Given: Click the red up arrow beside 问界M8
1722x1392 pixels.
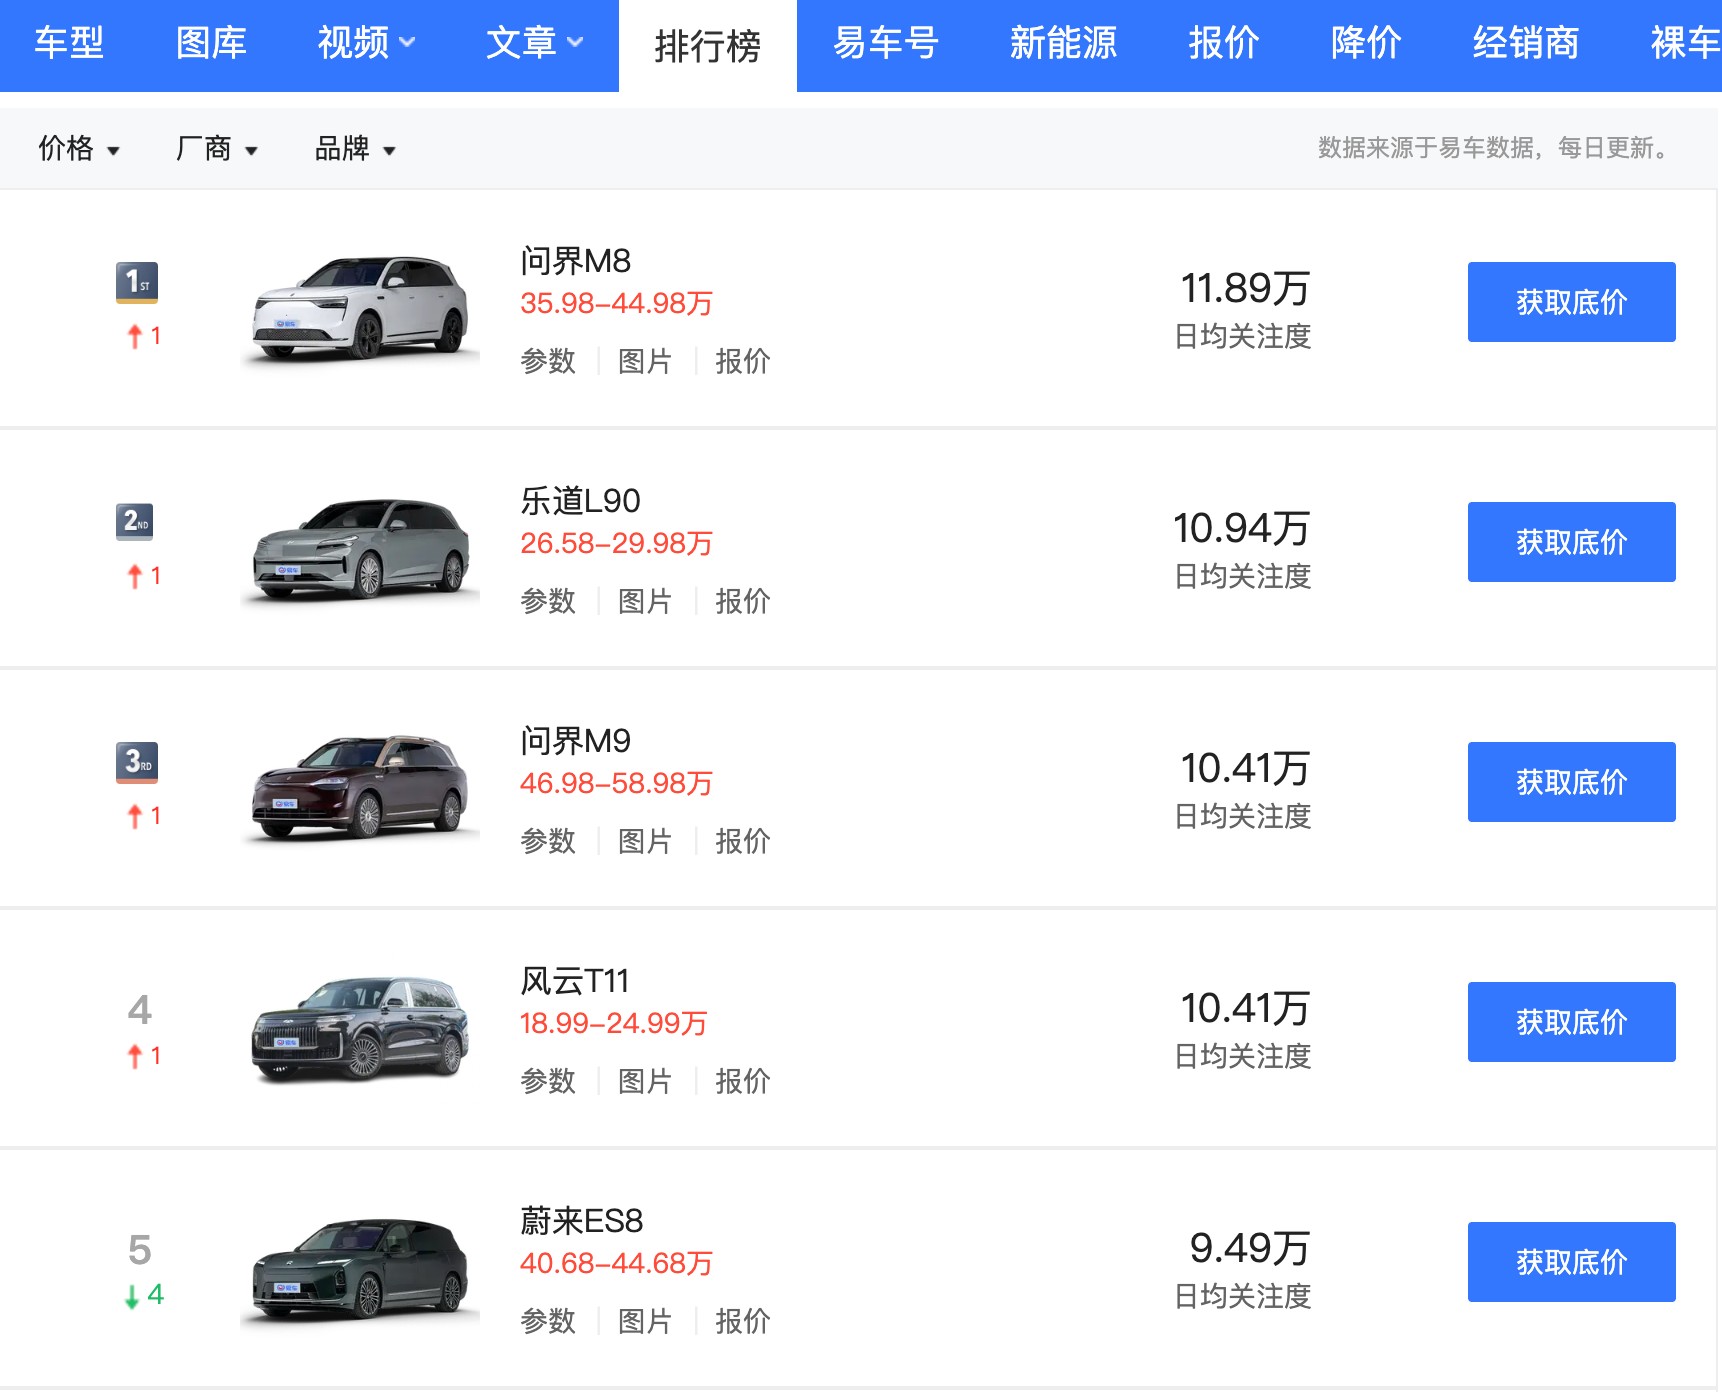Looking at the screenshot, I should (135, 337).
